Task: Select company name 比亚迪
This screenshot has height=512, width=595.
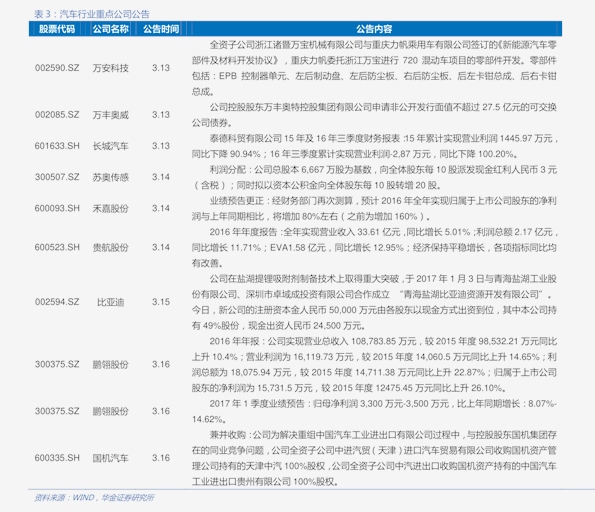Action: pos(110,302)
